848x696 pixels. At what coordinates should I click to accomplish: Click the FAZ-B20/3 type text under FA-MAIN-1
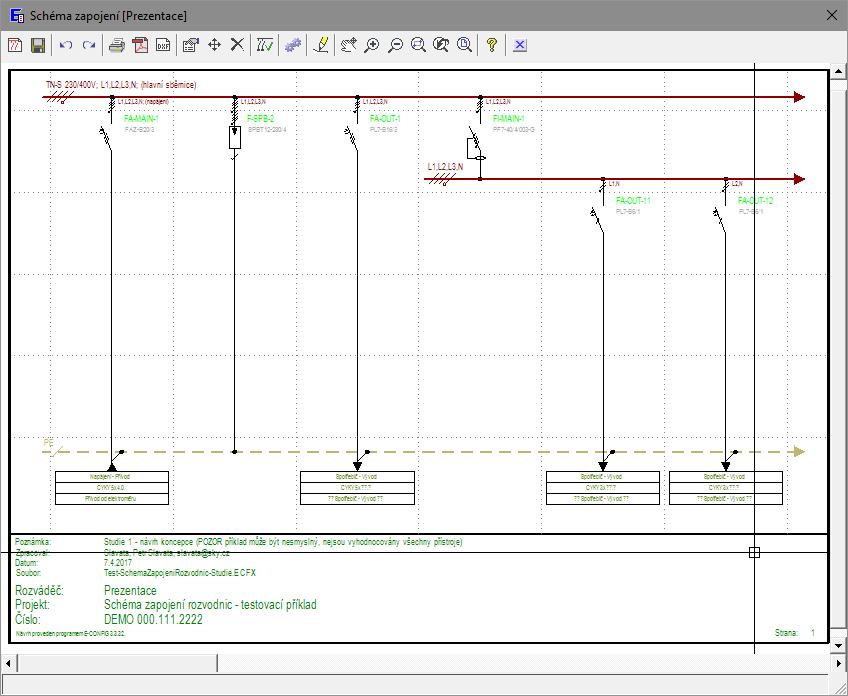click(x=140, y=130)
